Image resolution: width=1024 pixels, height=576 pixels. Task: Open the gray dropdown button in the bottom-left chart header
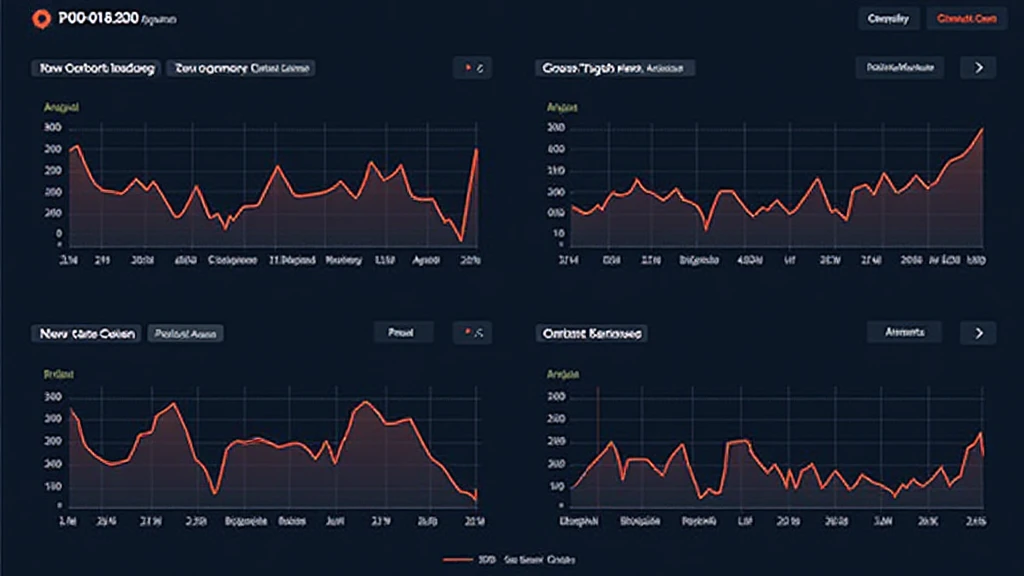point(402,332)
